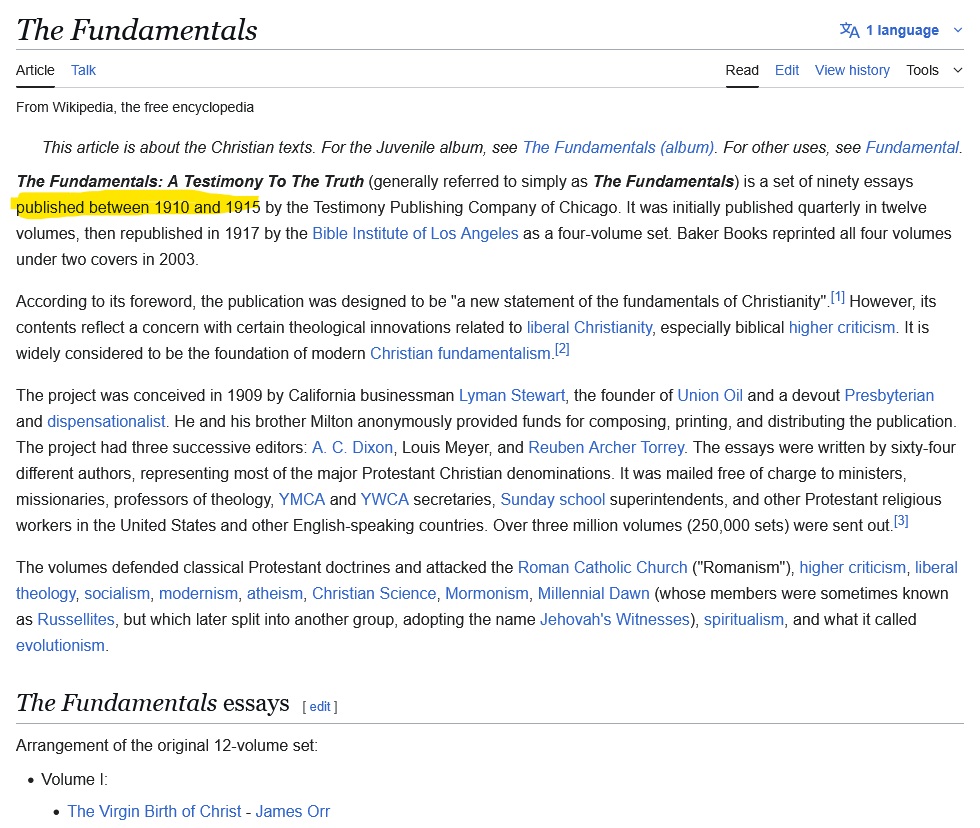Follow the Mormonism link

coord(486,594)
